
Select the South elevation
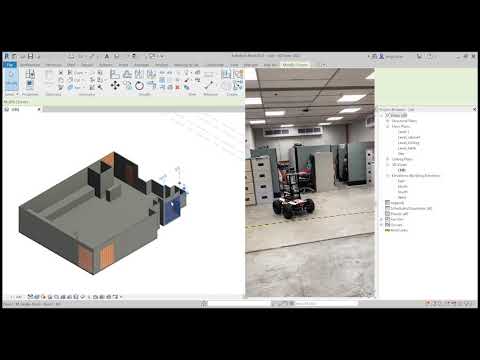403,192
